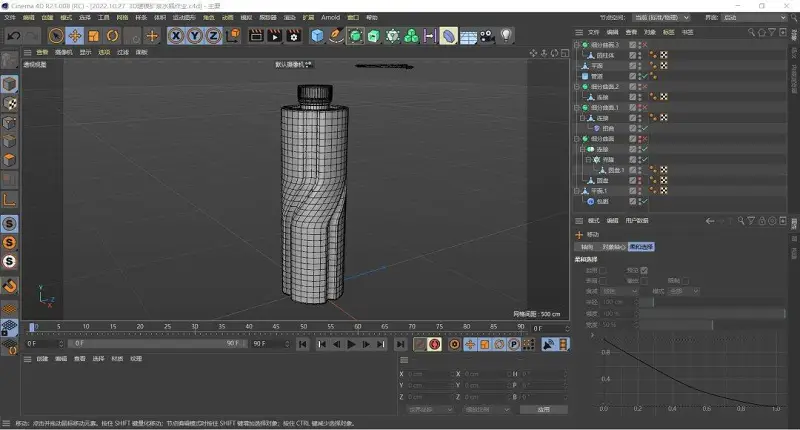Open the 衰减 falloff dropdown

tap(619, 291)
